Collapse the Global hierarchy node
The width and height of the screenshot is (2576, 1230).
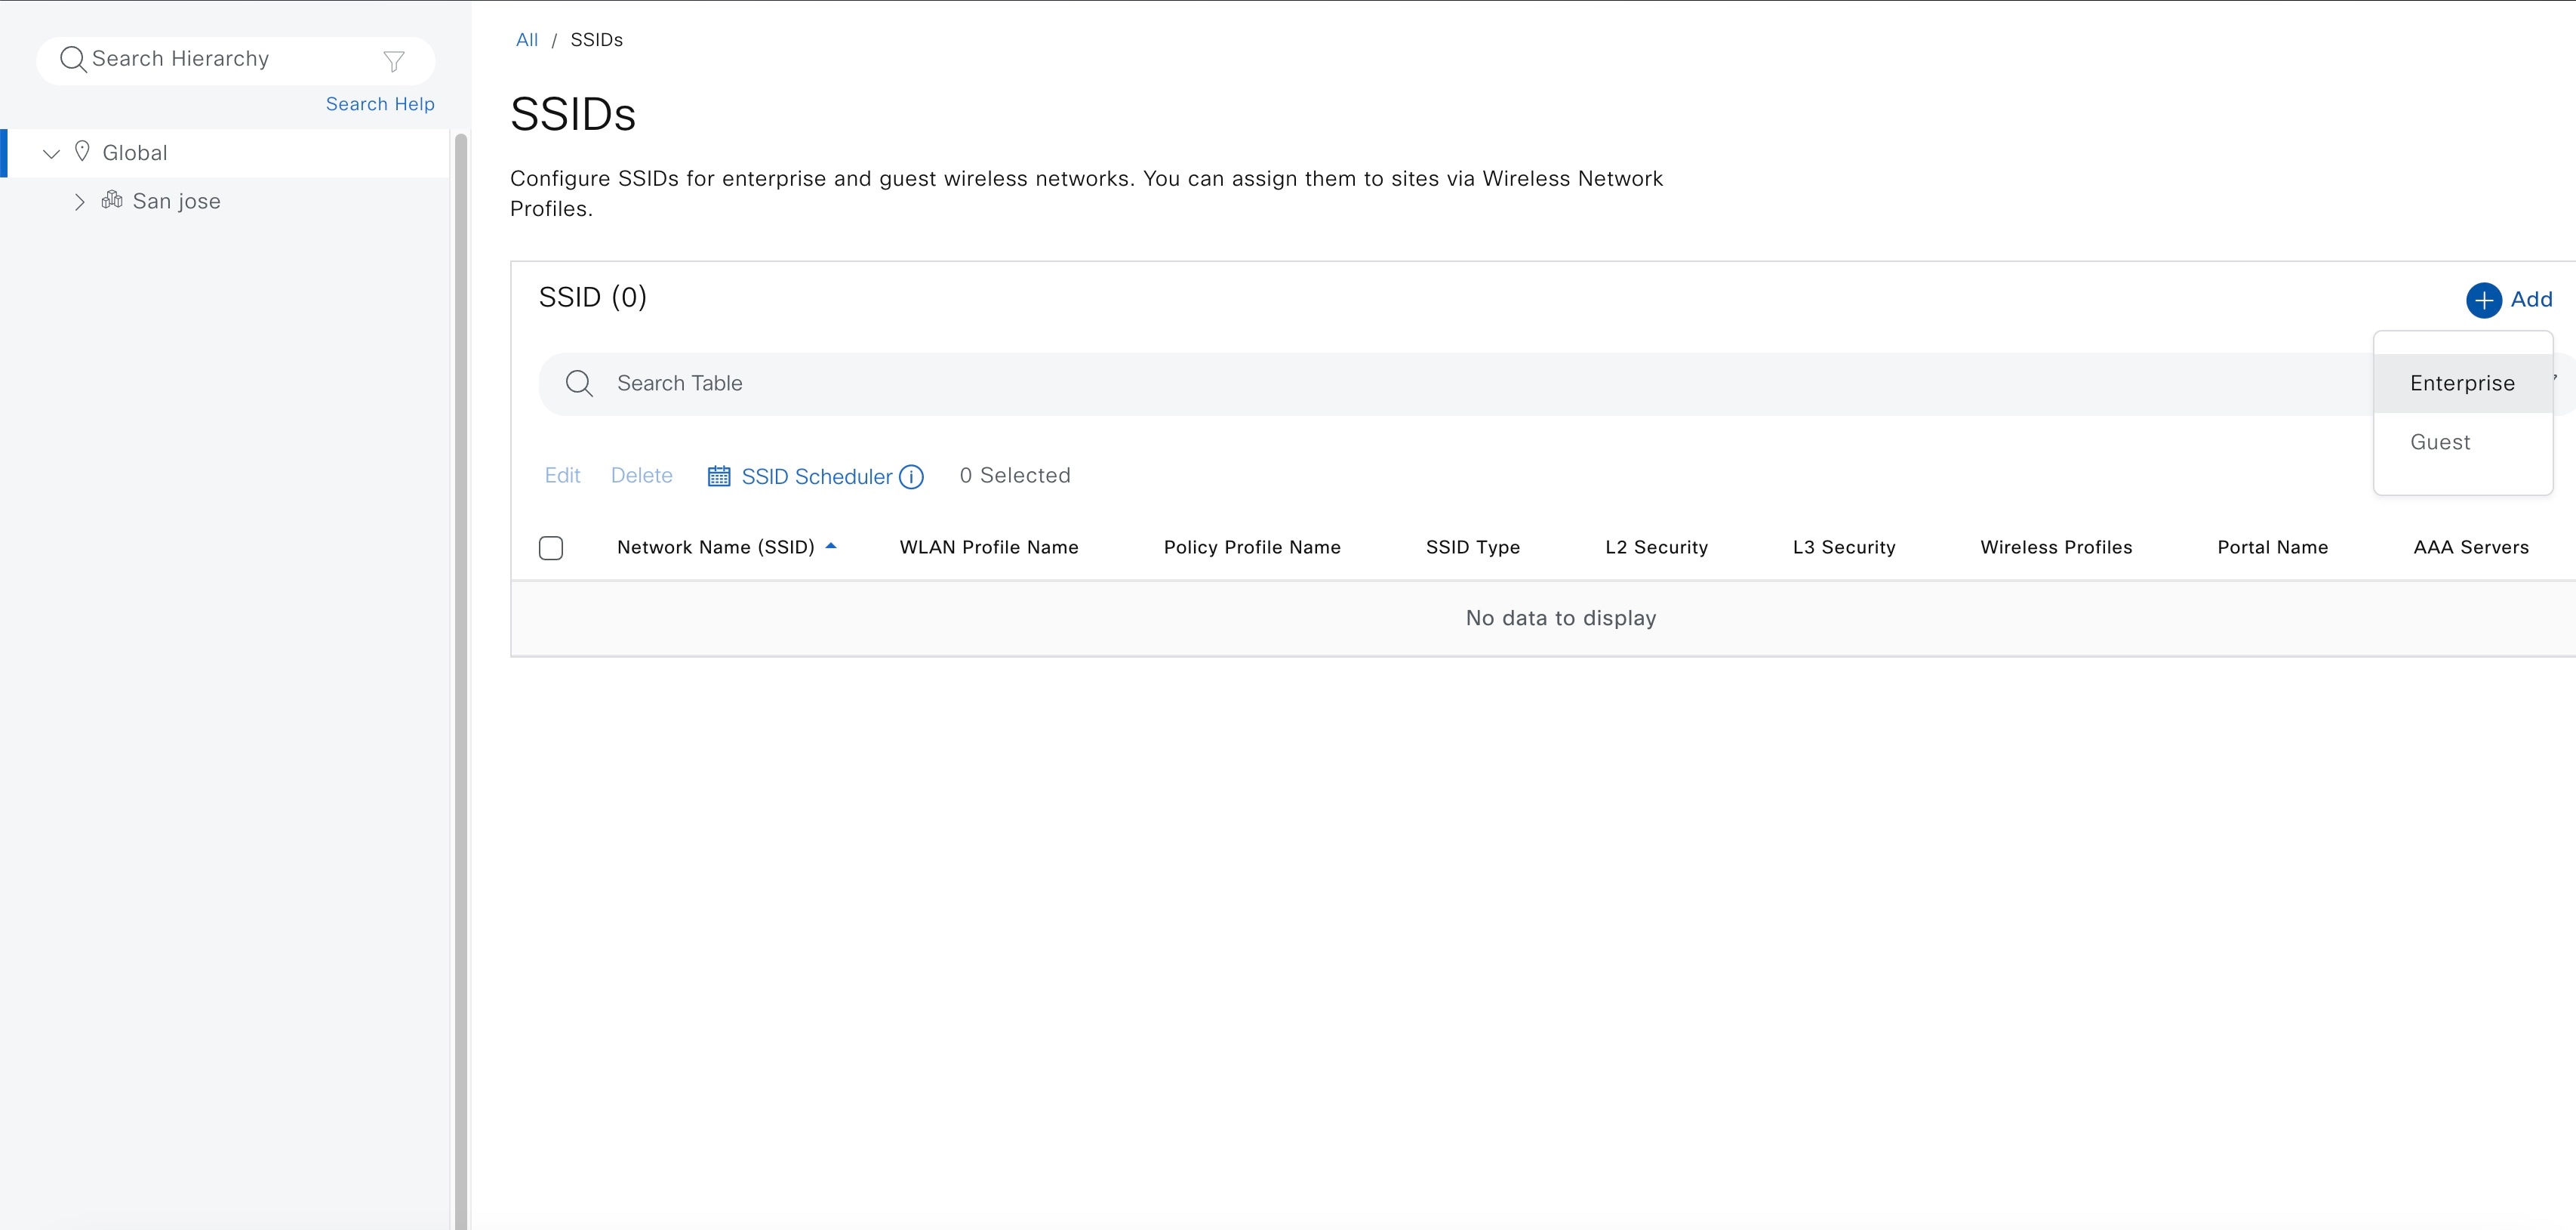point(52,153)
